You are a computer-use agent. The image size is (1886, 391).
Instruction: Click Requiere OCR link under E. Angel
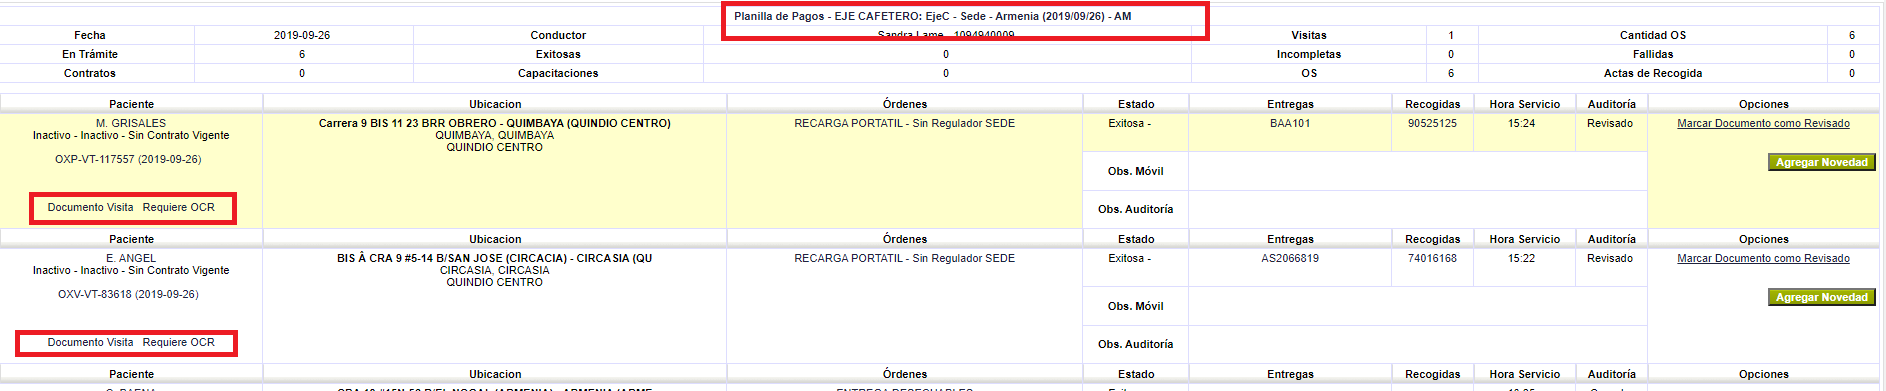click(179, 343)
